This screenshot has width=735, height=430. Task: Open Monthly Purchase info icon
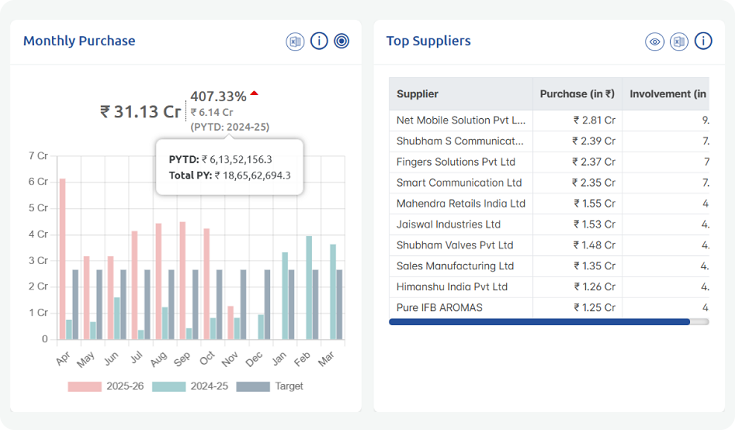click(x=319, y=41)
